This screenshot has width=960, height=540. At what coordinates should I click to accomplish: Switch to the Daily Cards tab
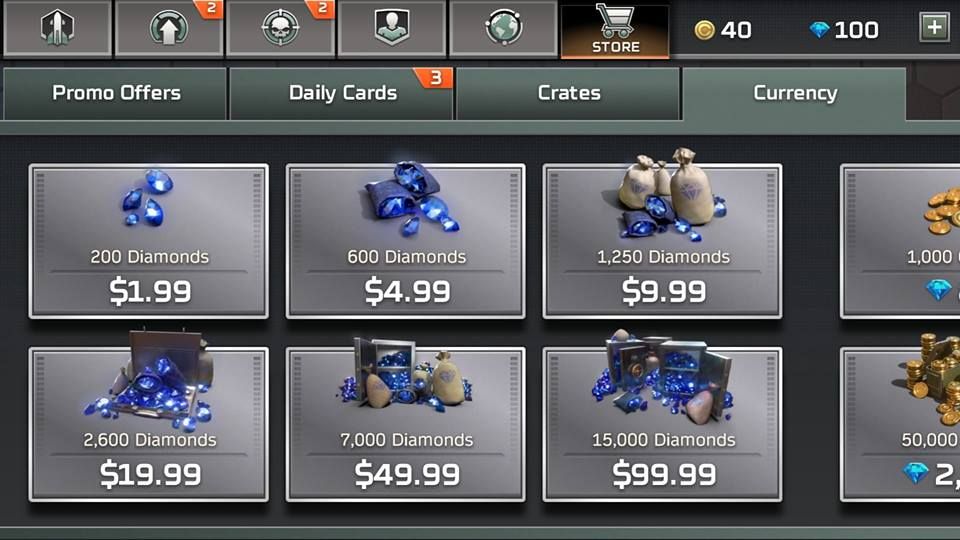coord(342,93)
